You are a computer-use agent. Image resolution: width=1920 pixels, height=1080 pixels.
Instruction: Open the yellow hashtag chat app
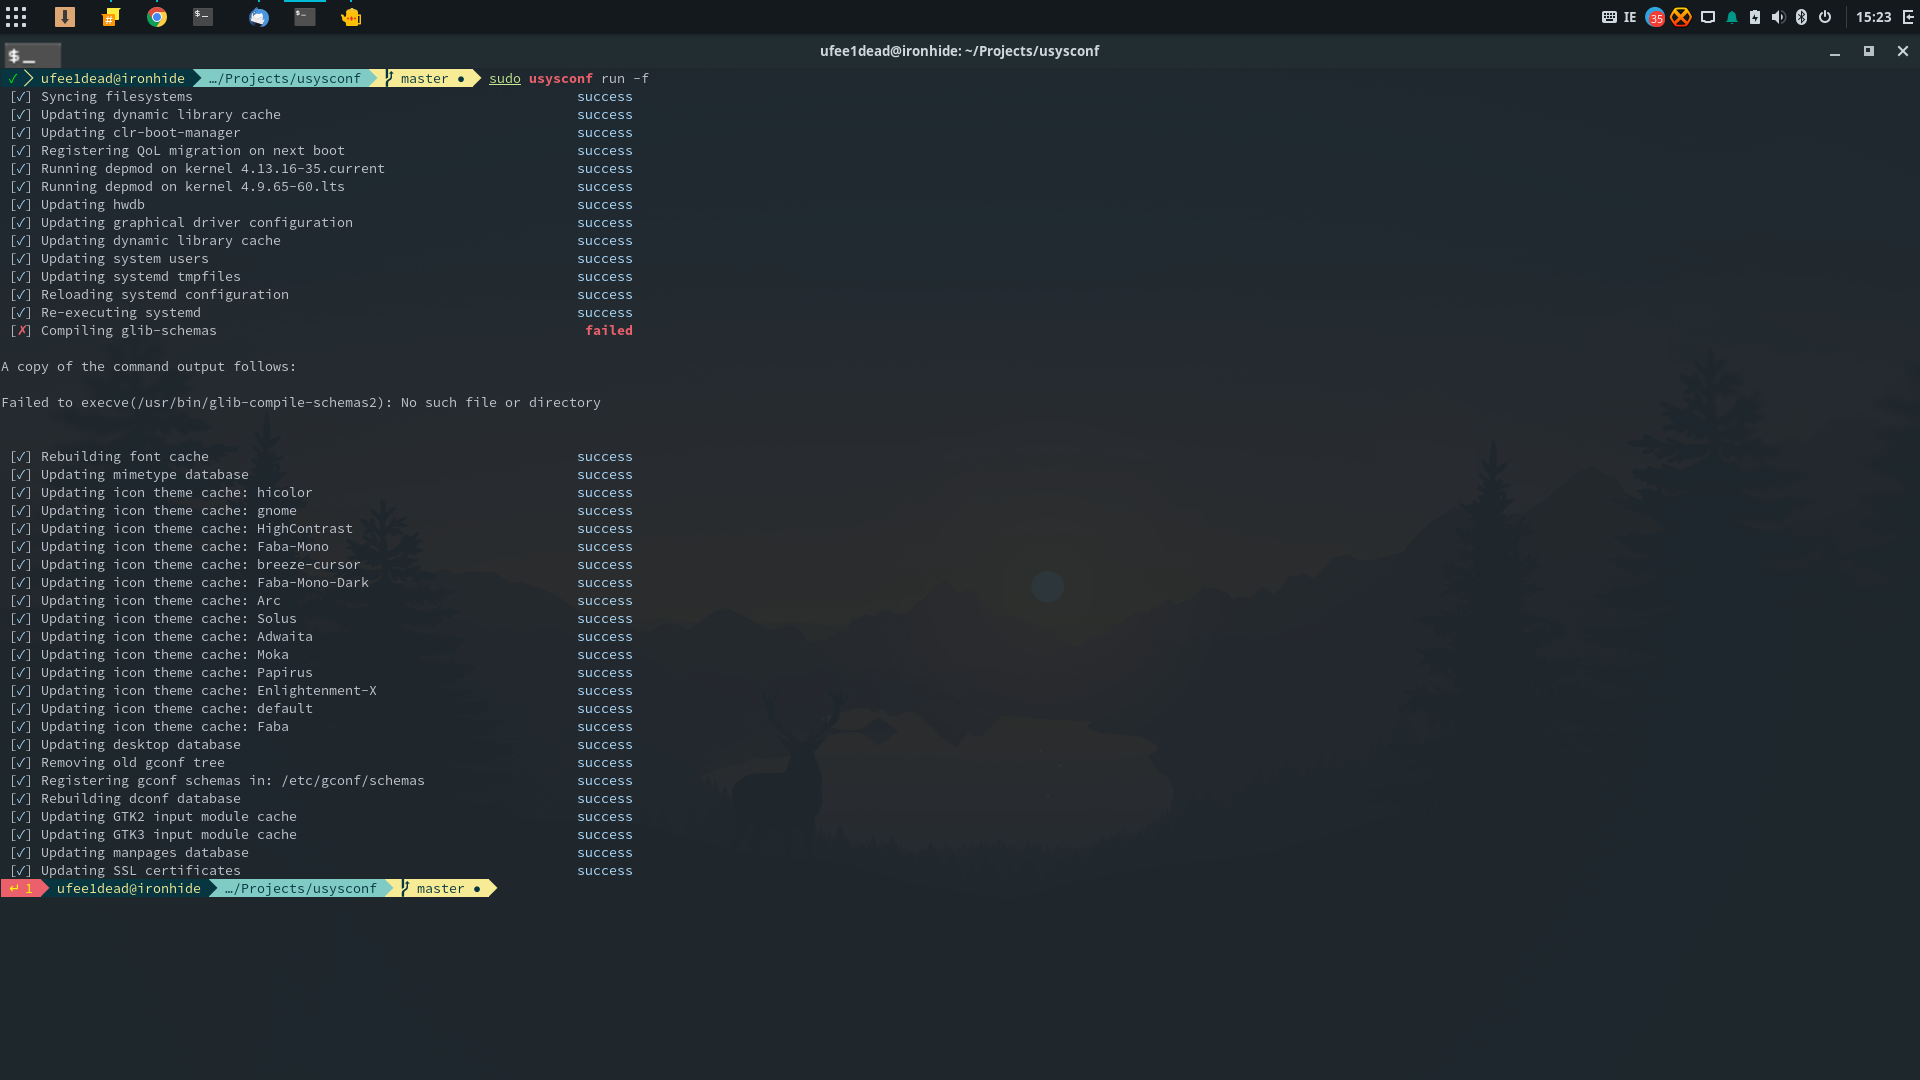[x=111, y=17]
